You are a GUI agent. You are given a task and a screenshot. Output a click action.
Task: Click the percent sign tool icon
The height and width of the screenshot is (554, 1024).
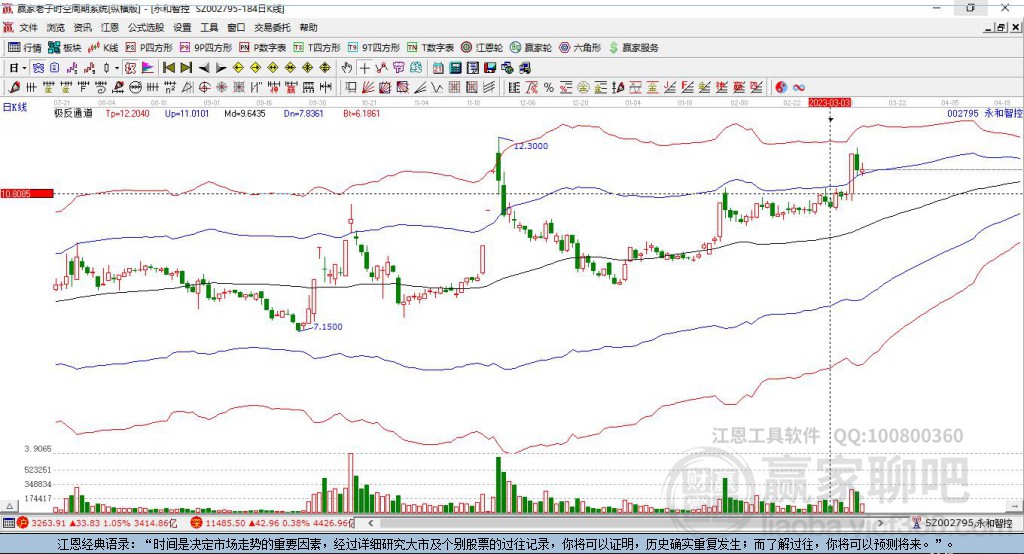pyautogui.click(x=549, y=87)
